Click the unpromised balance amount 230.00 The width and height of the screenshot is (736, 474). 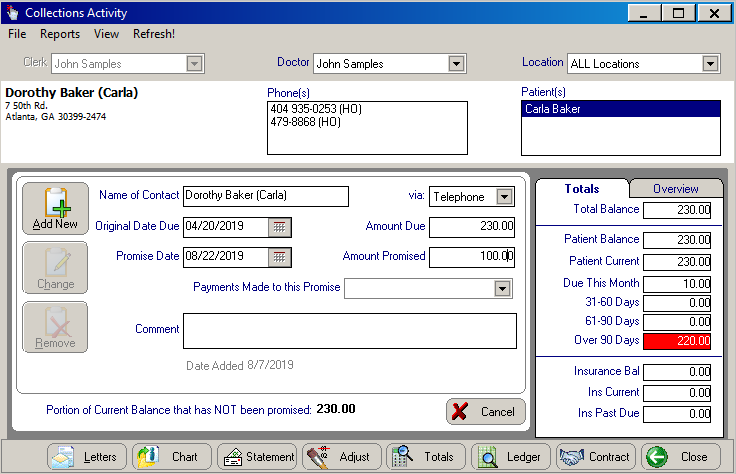tap(336, 409)
